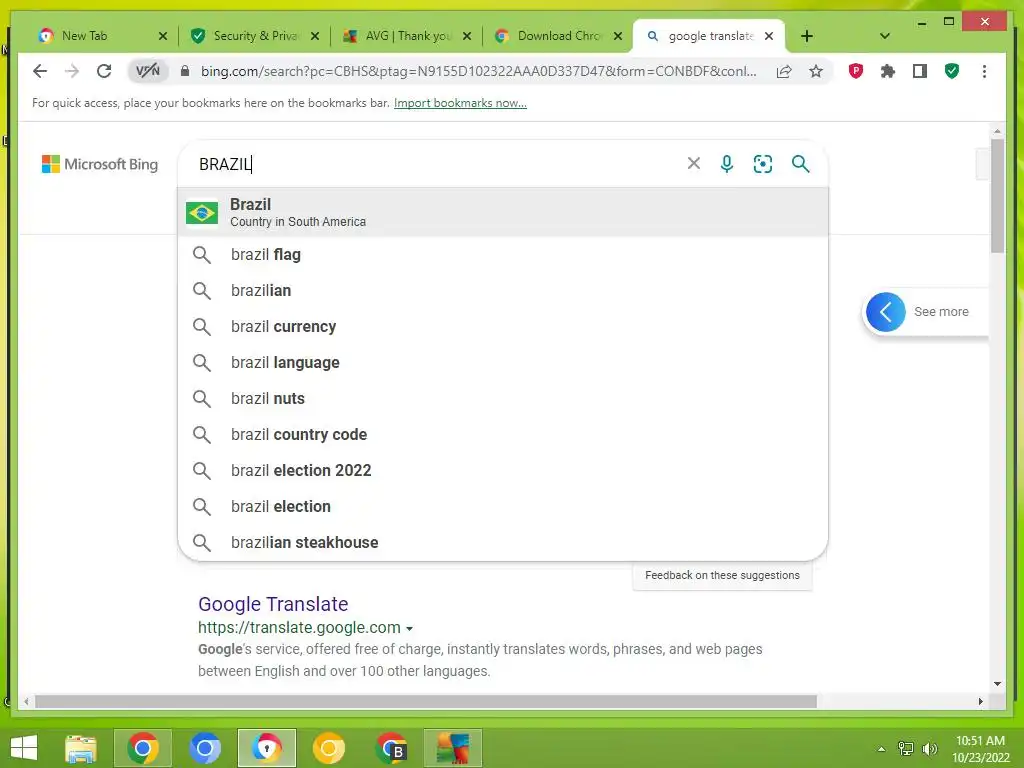Expand the tab search chevron
This screenshot has height=768, width=1024.
click(885, 36)
